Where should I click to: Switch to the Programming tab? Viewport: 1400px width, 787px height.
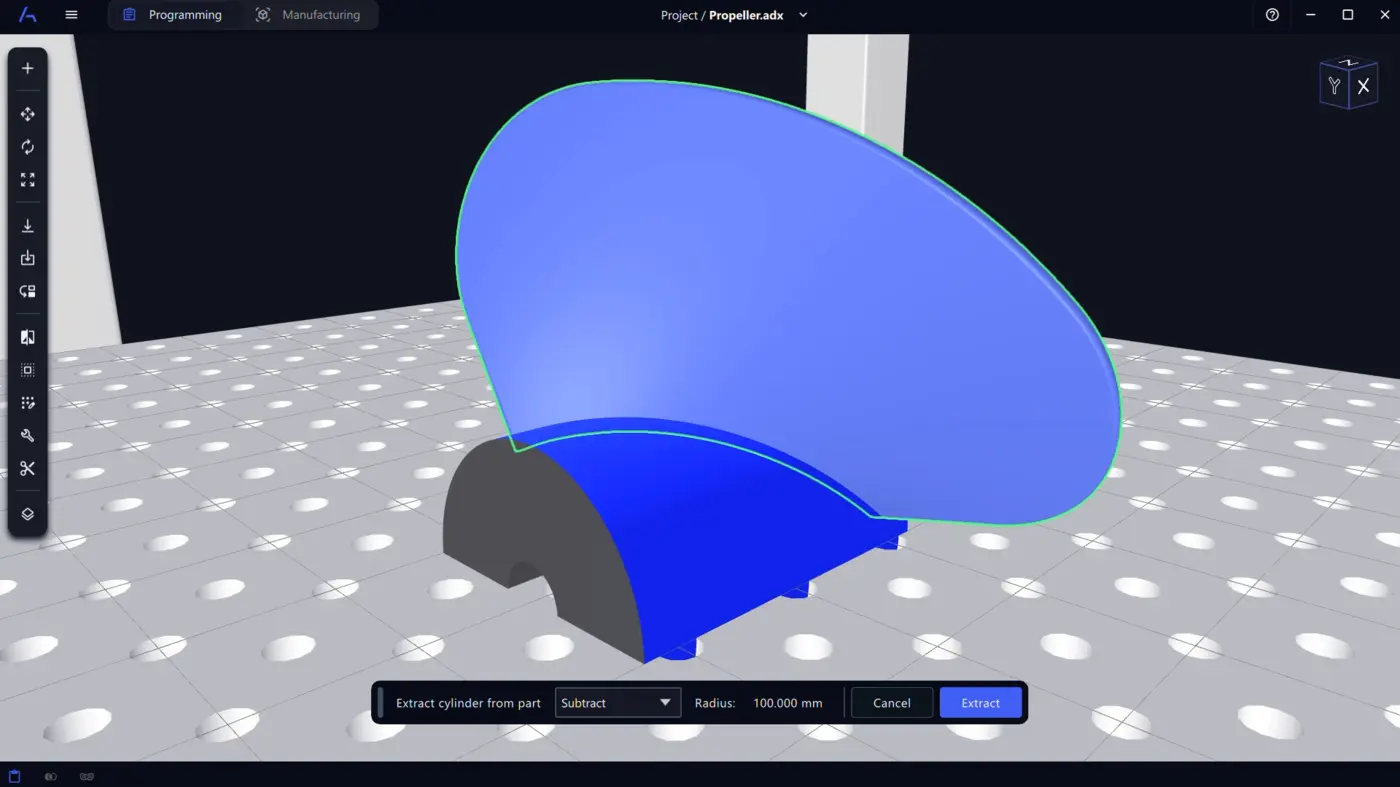(x=173, y=15)
